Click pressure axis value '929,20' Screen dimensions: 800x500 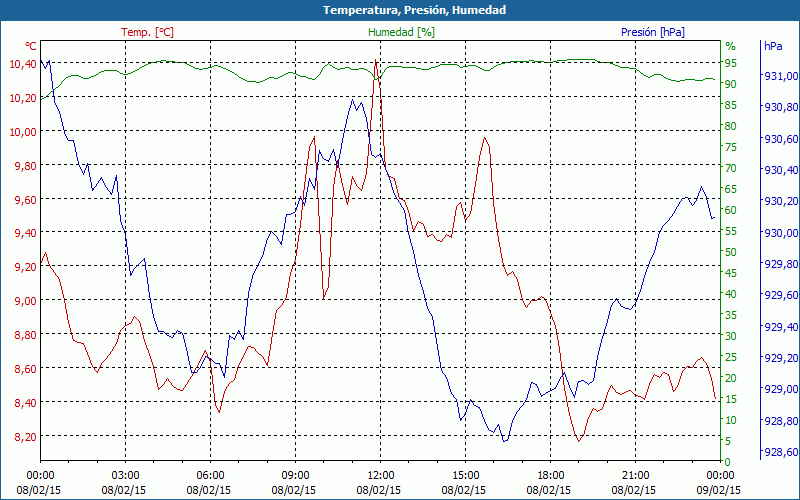click(781, 357)
